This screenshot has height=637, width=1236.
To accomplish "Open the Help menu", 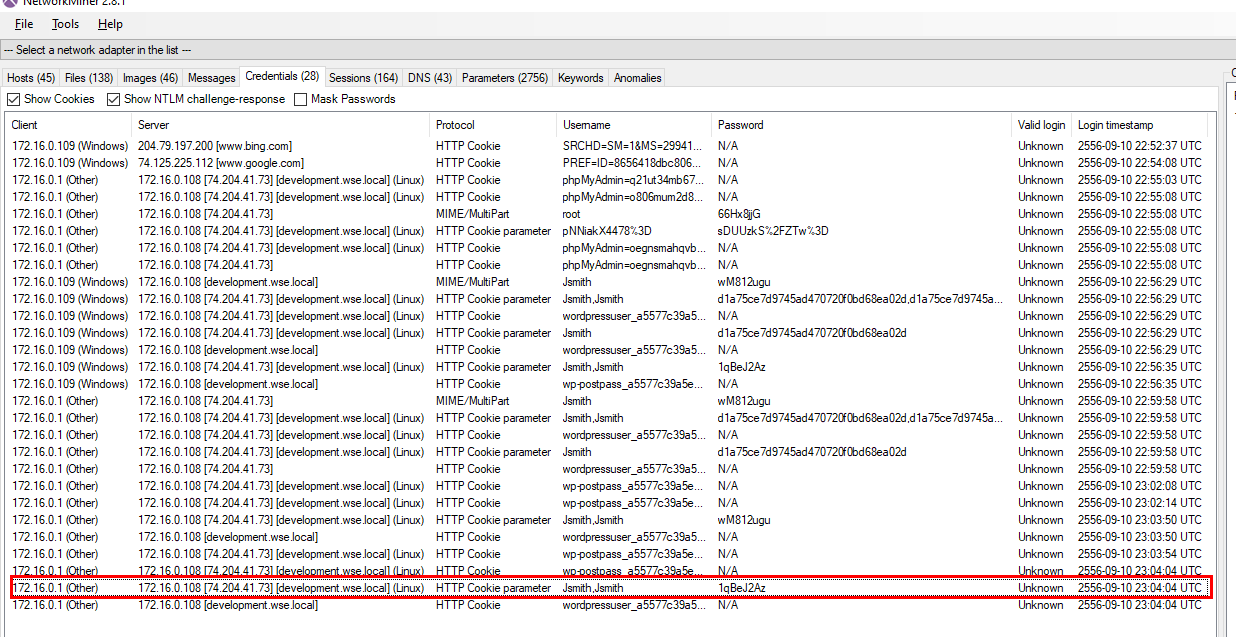I will [110, 24].
